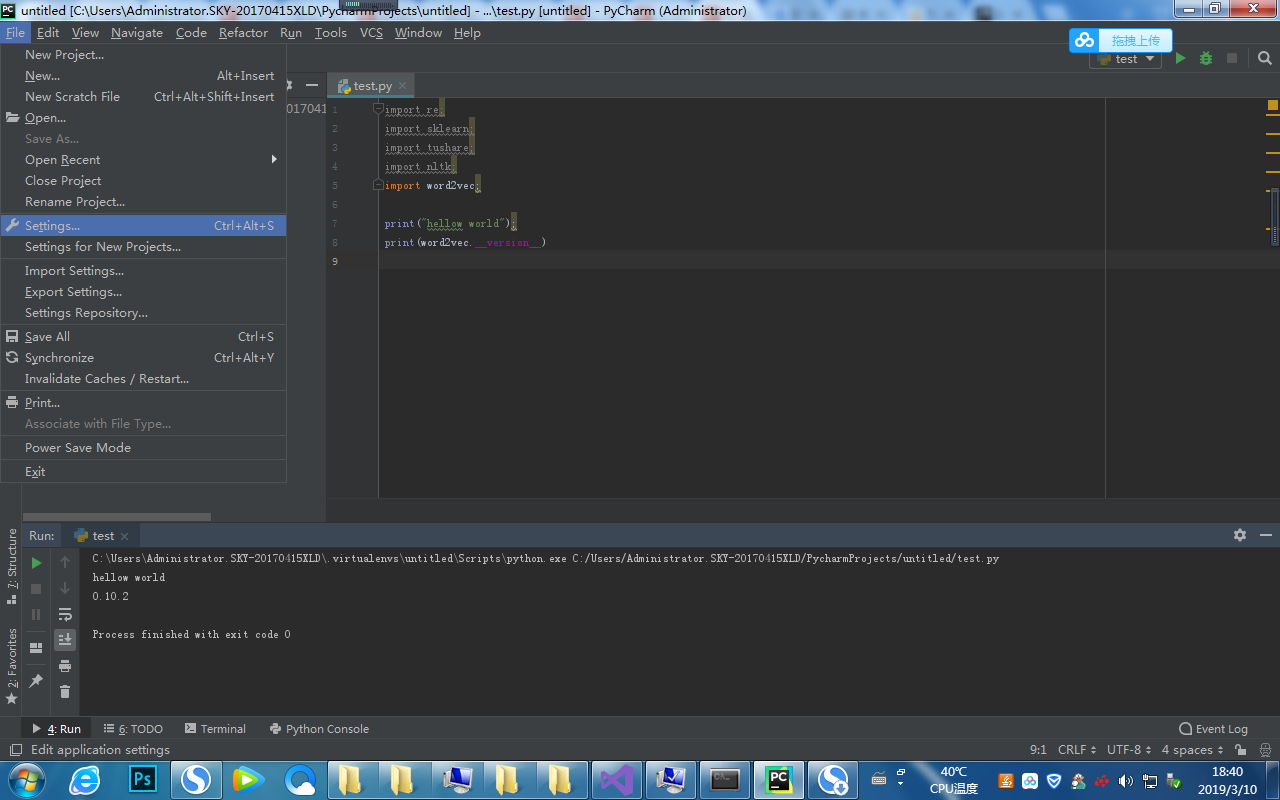
Task: Select New Project... menu item
Action: click(x=143, y=55)
